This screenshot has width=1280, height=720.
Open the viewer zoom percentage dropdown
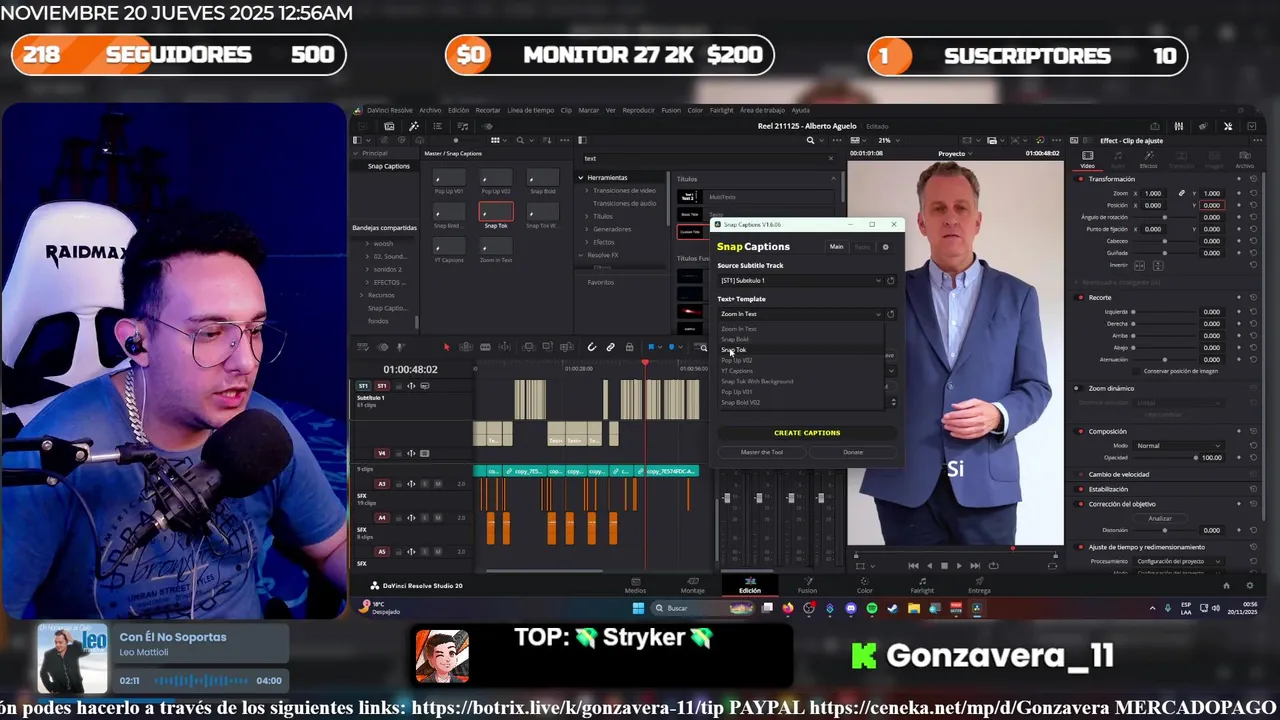pyautogui.click(x=887, y=141)
